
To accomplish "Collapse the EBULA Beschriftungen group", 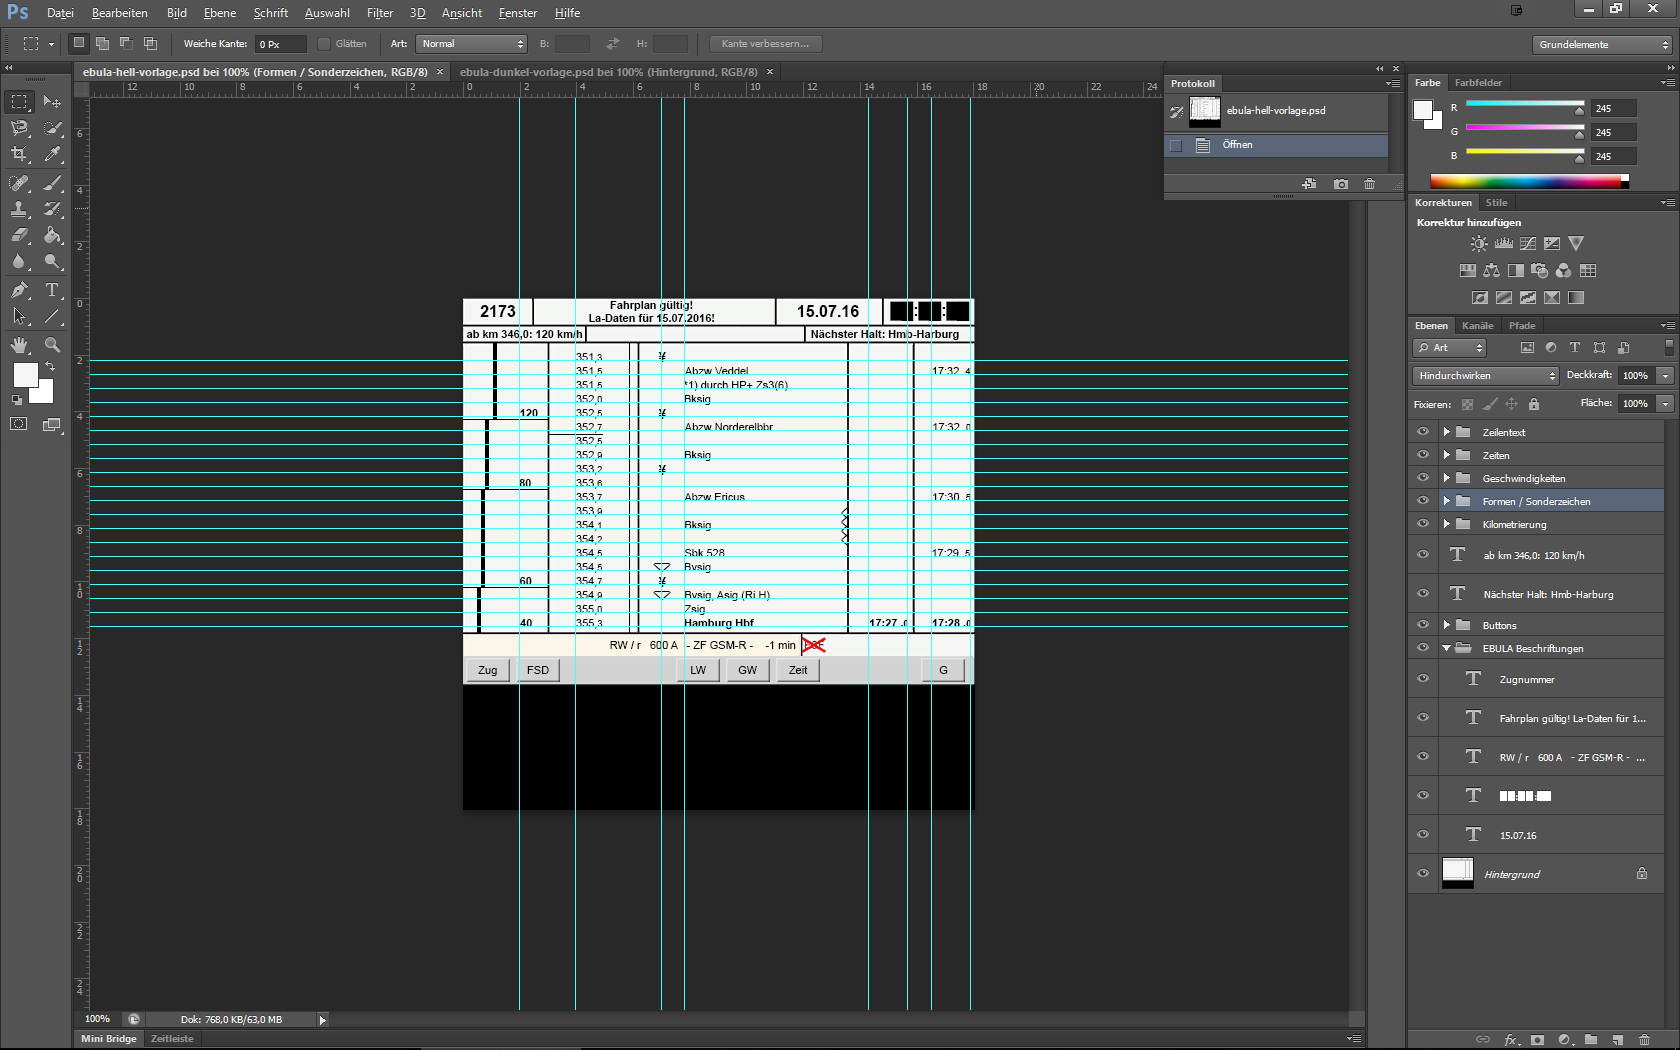I will click(1446, 648).
